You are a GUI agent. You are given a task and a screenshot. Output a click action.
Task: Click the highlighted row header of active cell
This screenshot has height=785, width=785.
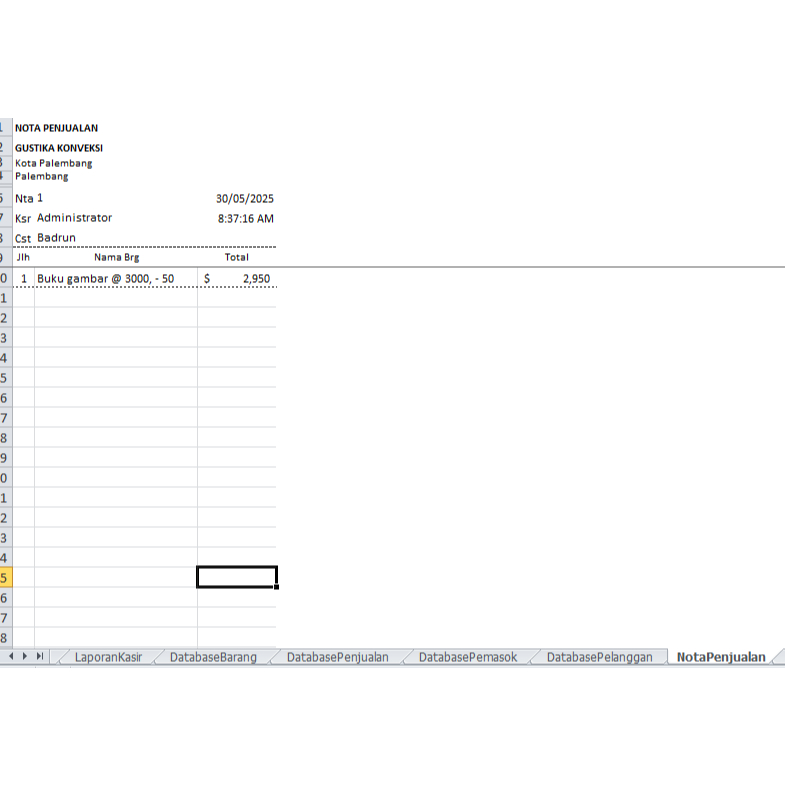(6, 577)
